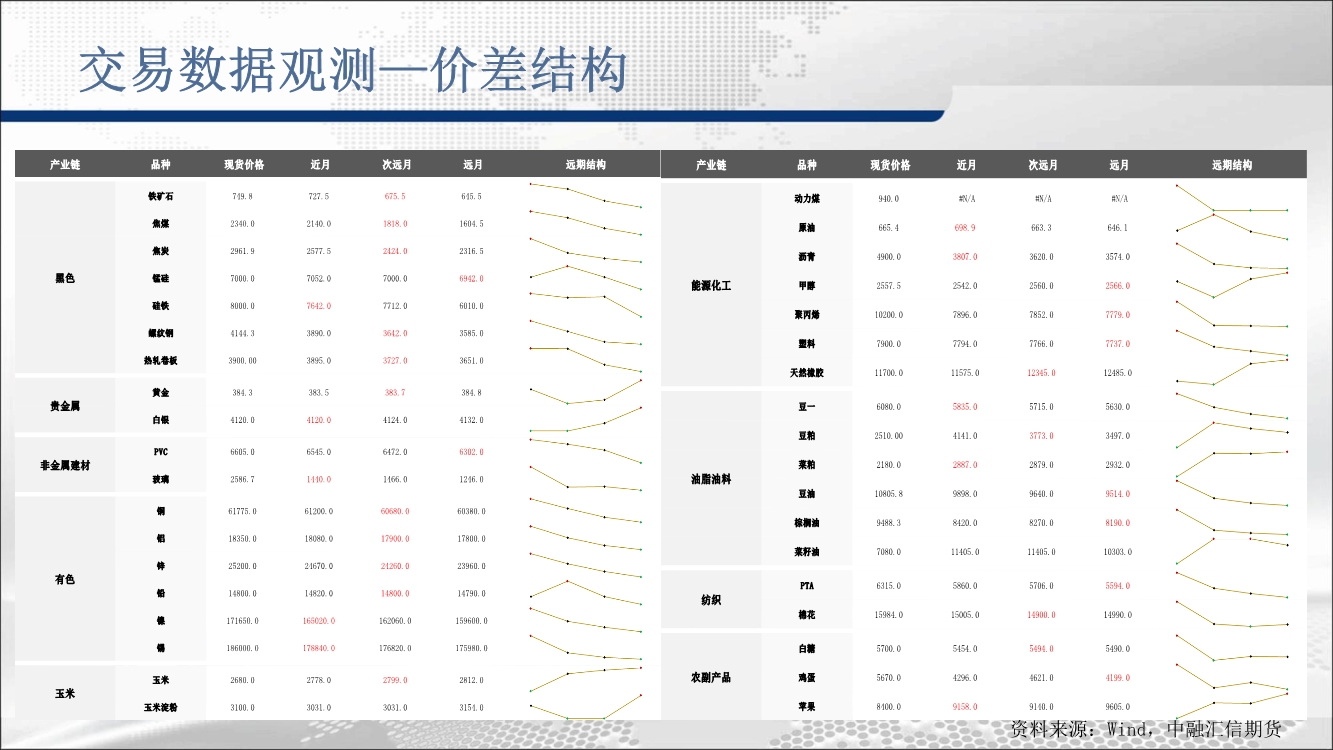This screenshot has height=750, width=1333.
Task: Click the red 14900.0 value
Action: (x=1041, y=615)
